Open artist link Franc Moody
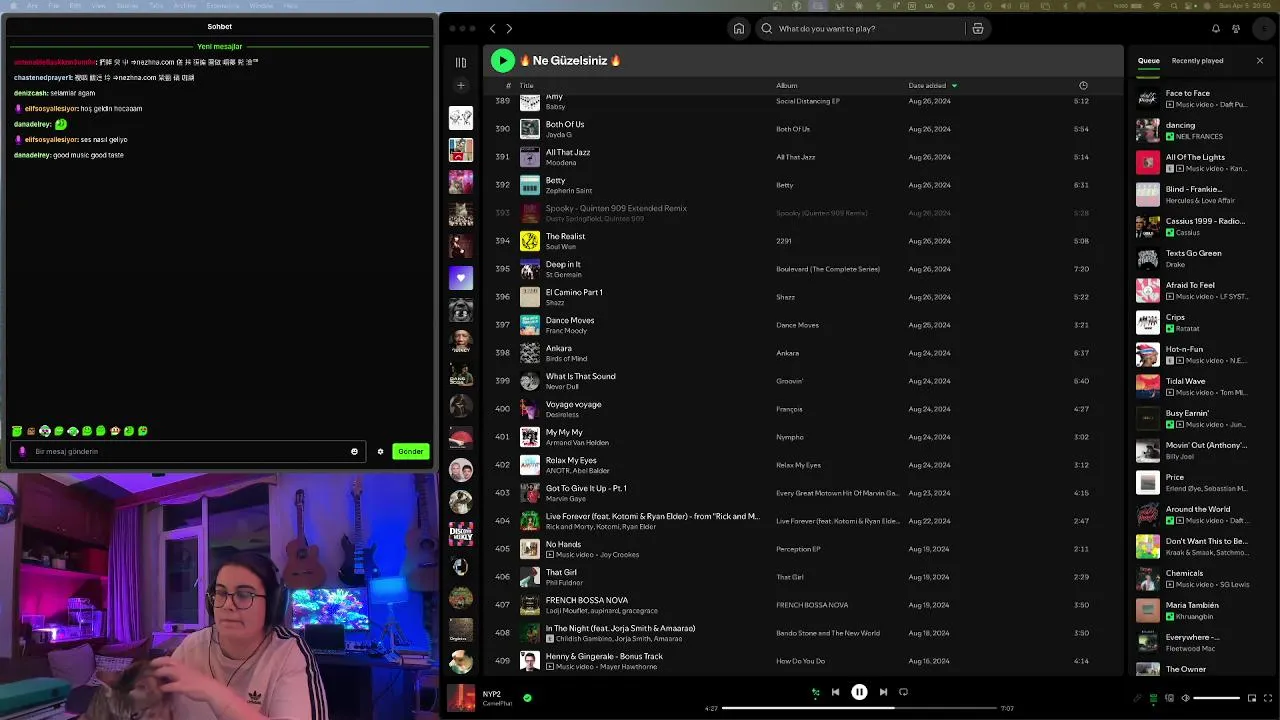Screen dimensions: 1280x720 [x=566, y=331]
